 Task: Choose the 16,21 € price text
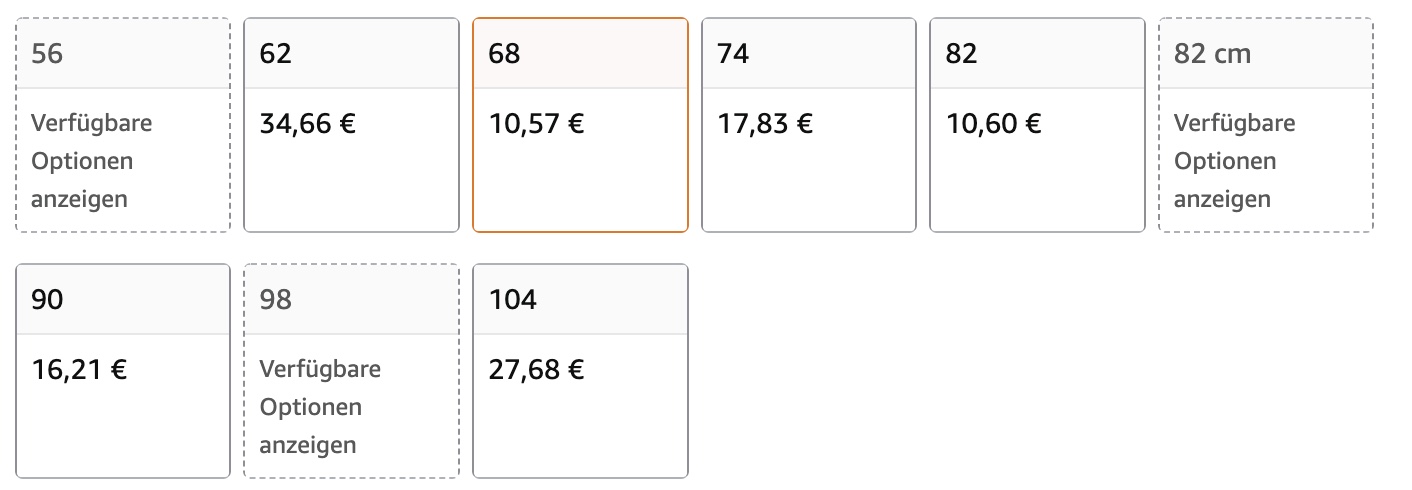tap(79, 370)
